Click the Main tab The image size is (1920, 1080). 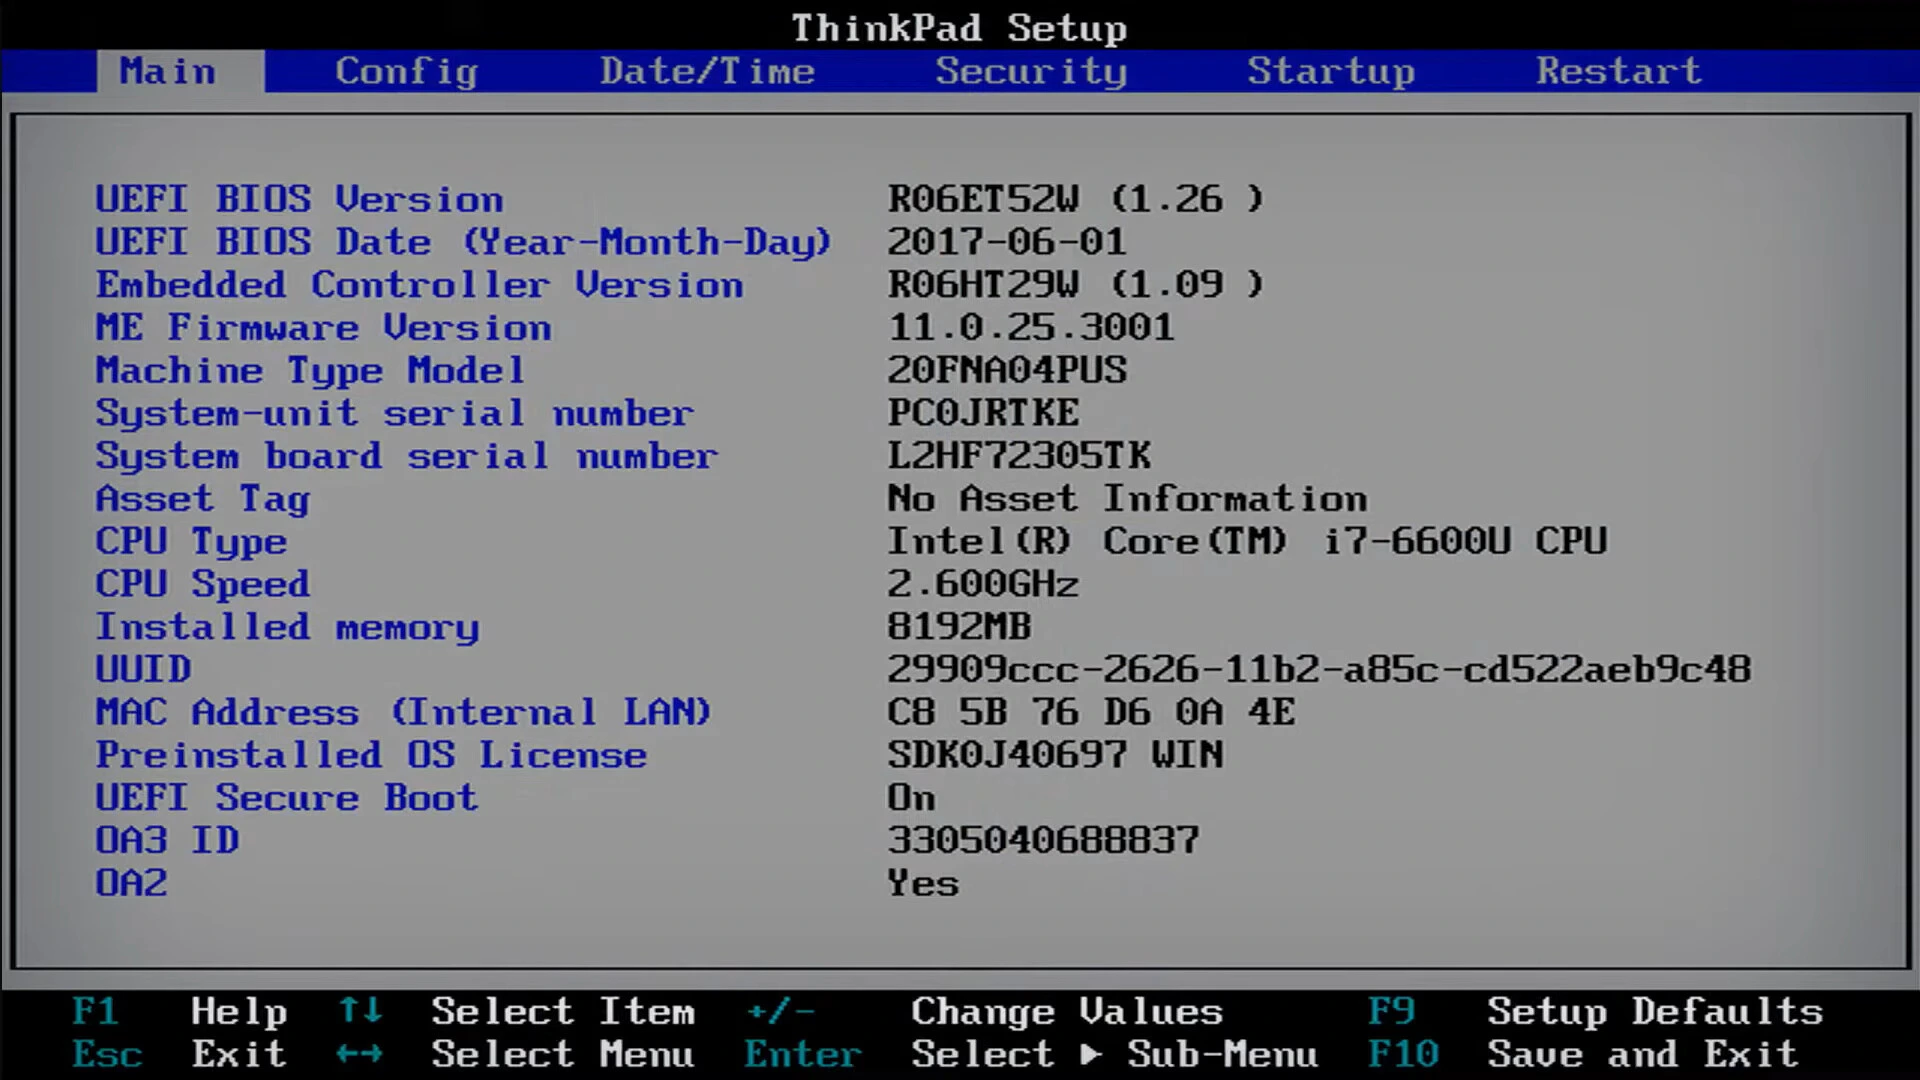(x=168, y=71)
